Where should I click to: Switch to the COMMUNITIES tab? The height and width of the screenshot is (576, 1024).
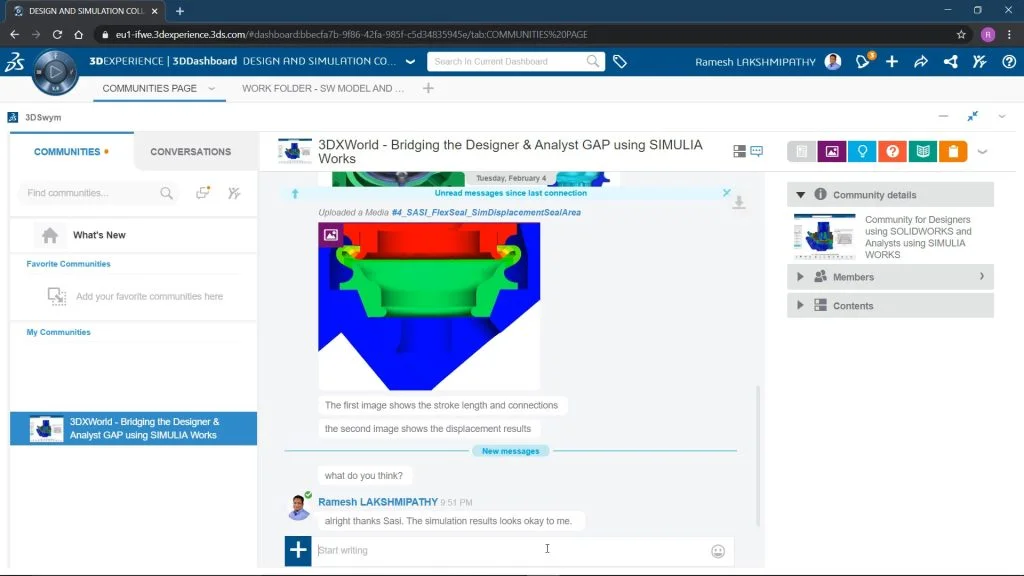click(x=72, y=152)
